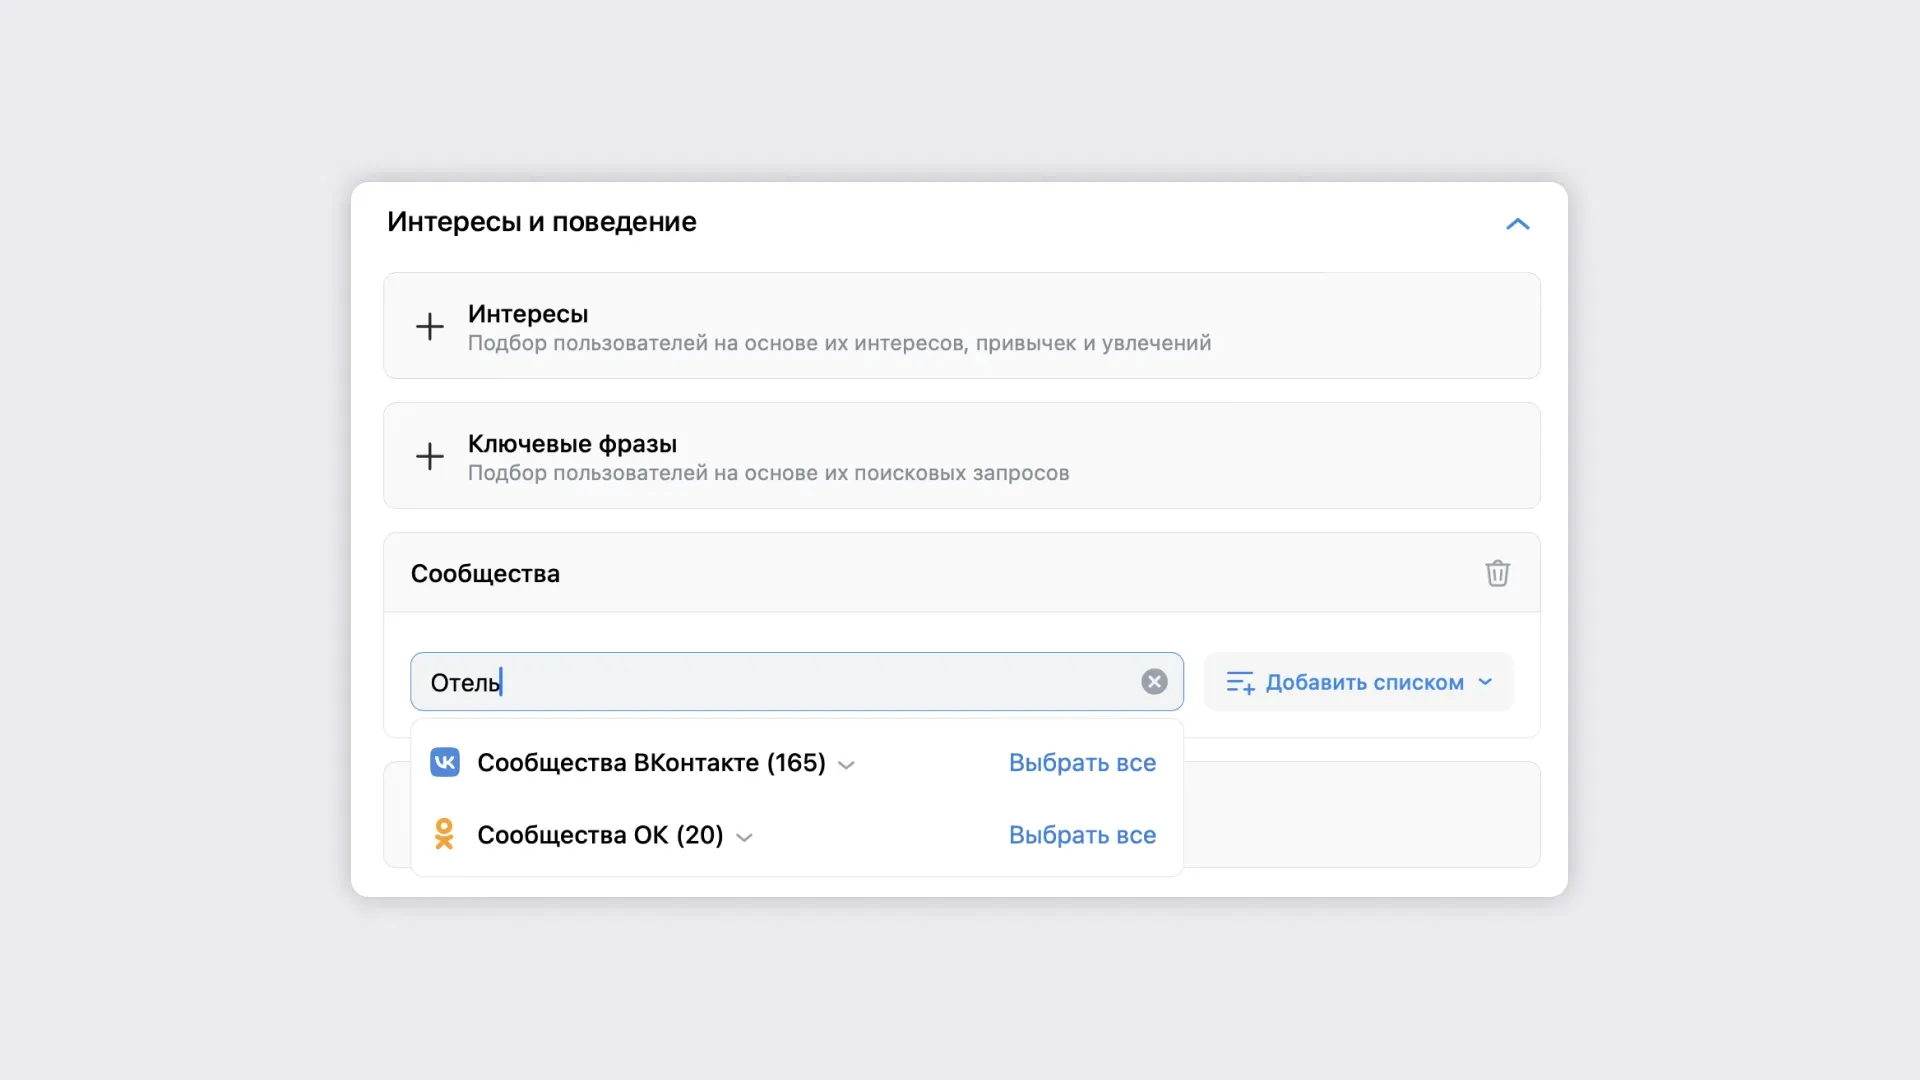Click the plus icon next to Ключевые фразы
The height and width of the screenshot is (1080, 1920).
pos(430,456)
